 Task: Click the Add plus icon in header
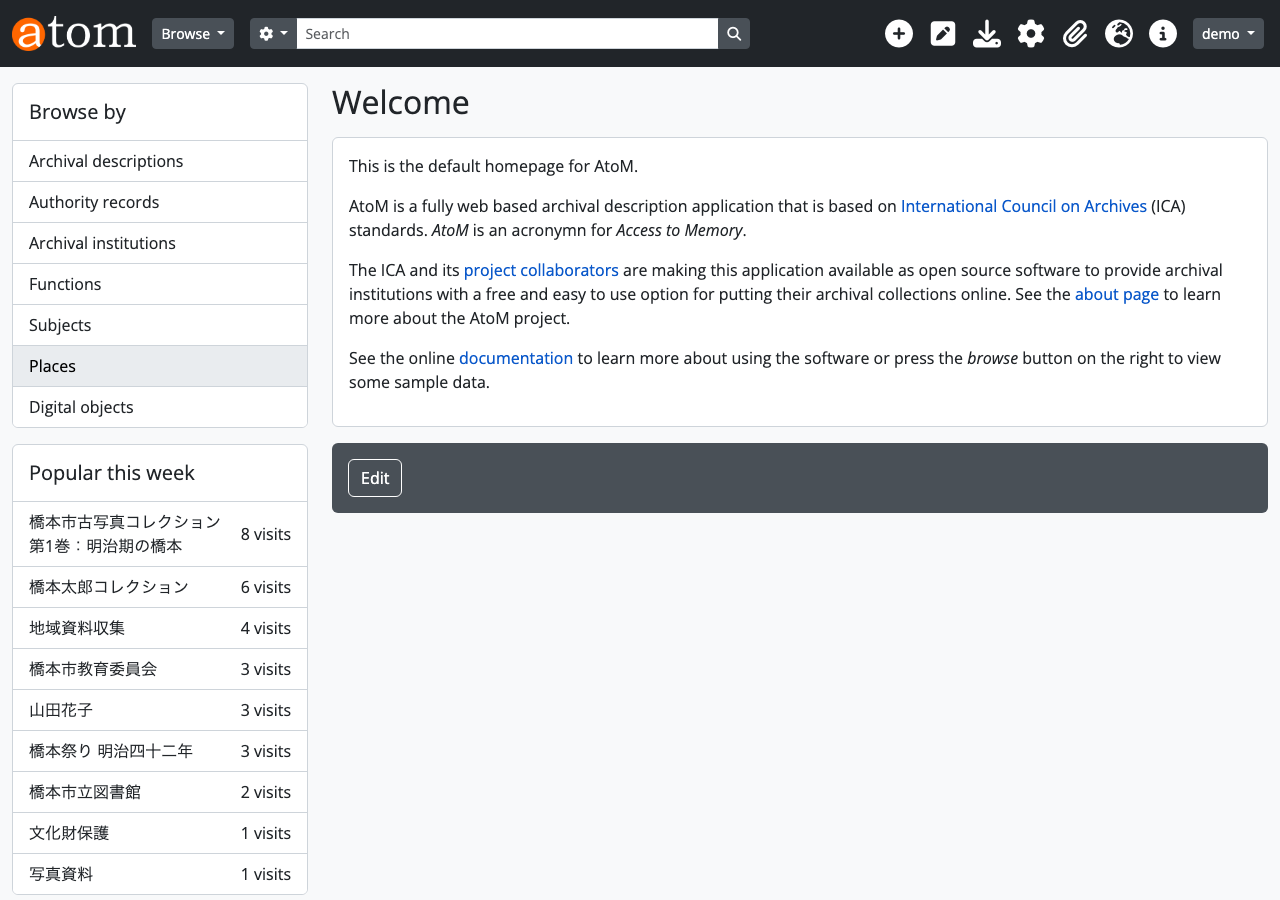[x=899, y=34]
